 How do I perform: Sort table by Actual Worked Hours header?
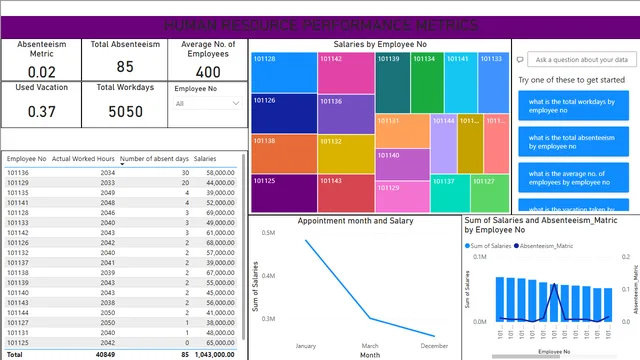tap(83, 159)
